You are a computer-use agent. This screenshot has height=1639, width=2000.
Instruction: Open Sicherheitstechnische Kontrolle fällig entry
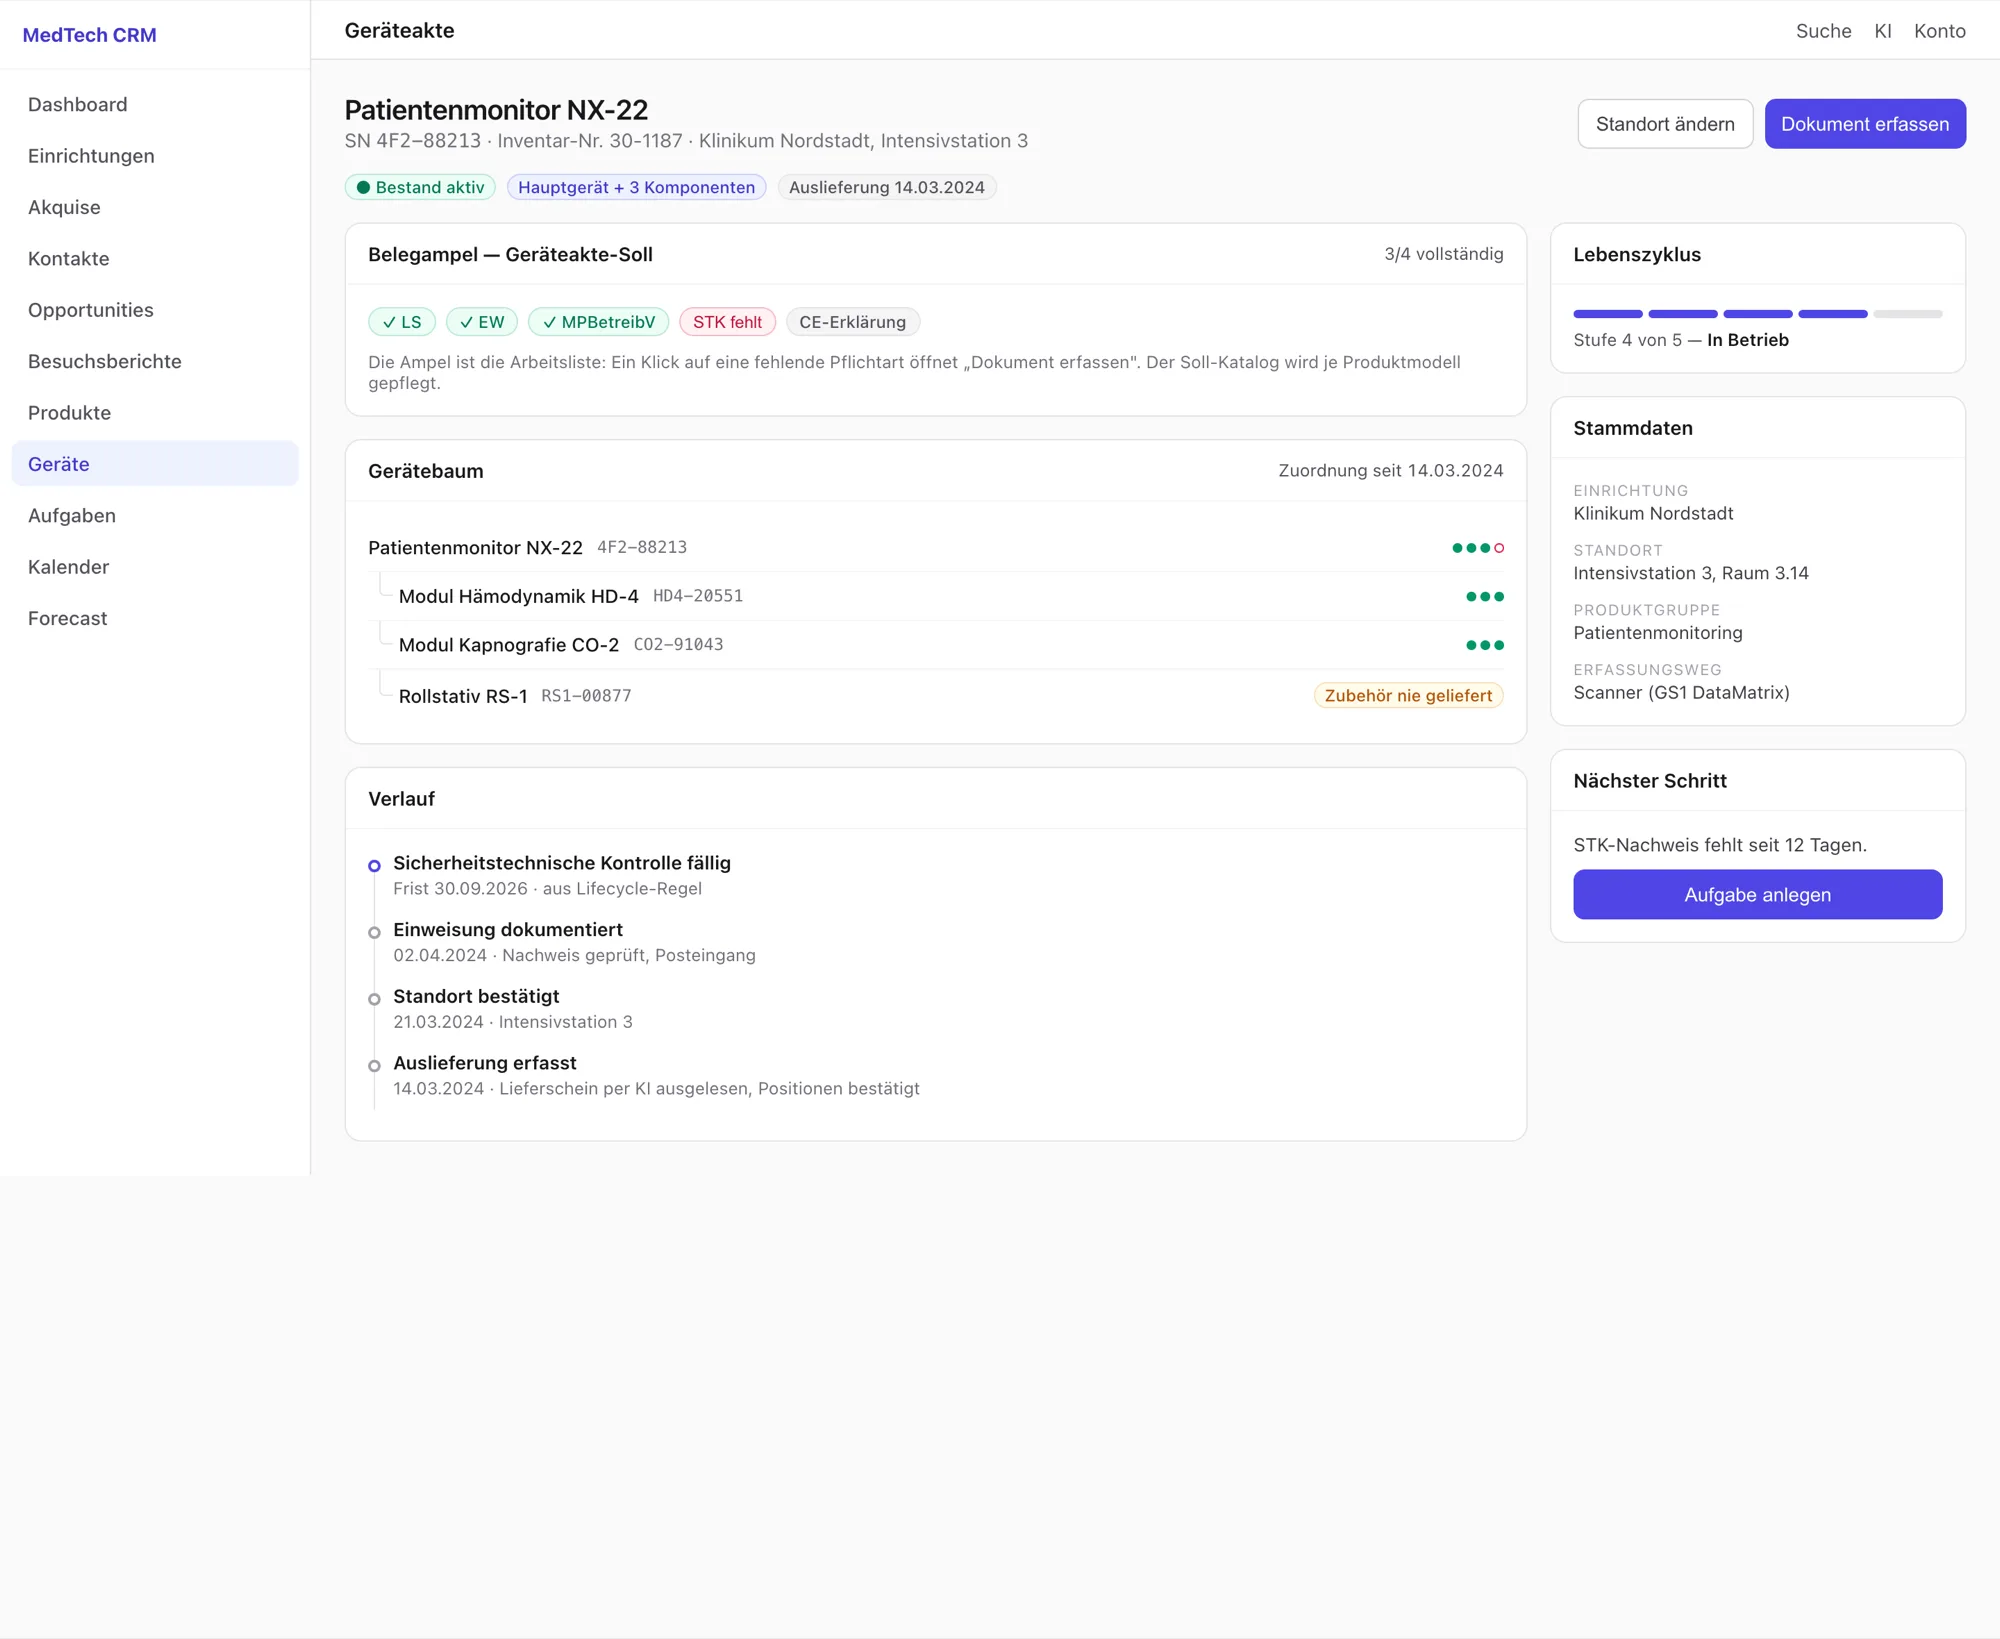pyautogui.click(x=562, y=875)
